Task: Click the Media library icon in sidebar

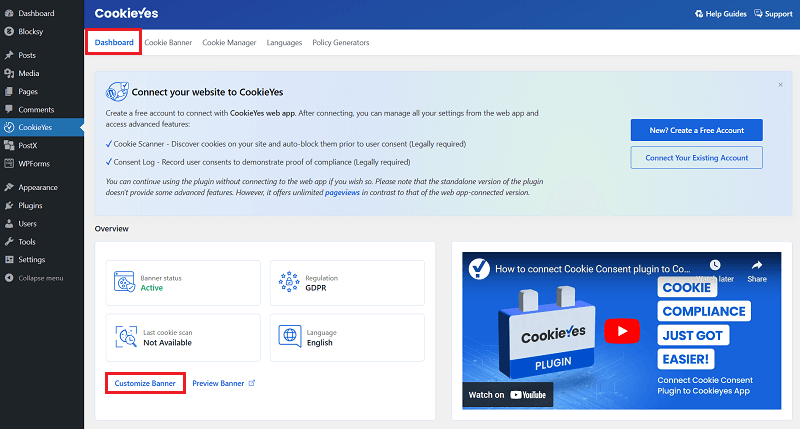Action: coord(9,73)
